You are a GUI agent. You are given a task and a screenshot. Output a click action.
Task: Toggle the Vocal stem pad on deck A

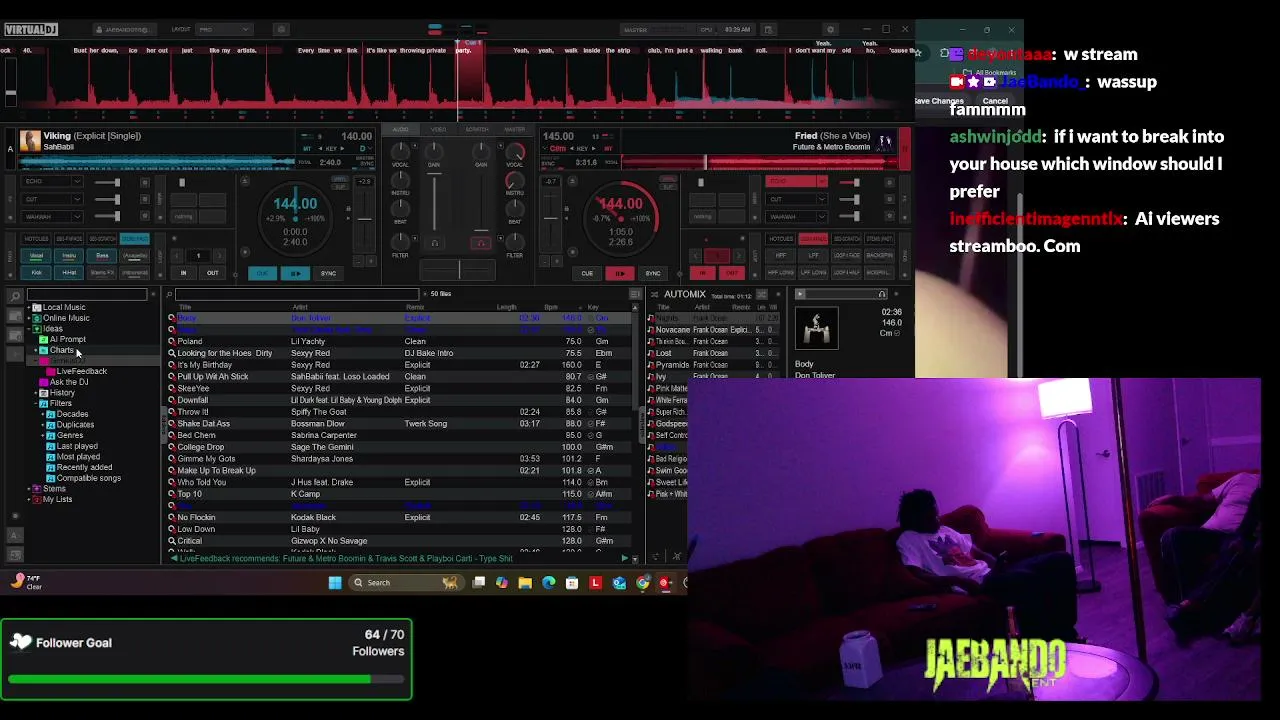pos(36,256)
